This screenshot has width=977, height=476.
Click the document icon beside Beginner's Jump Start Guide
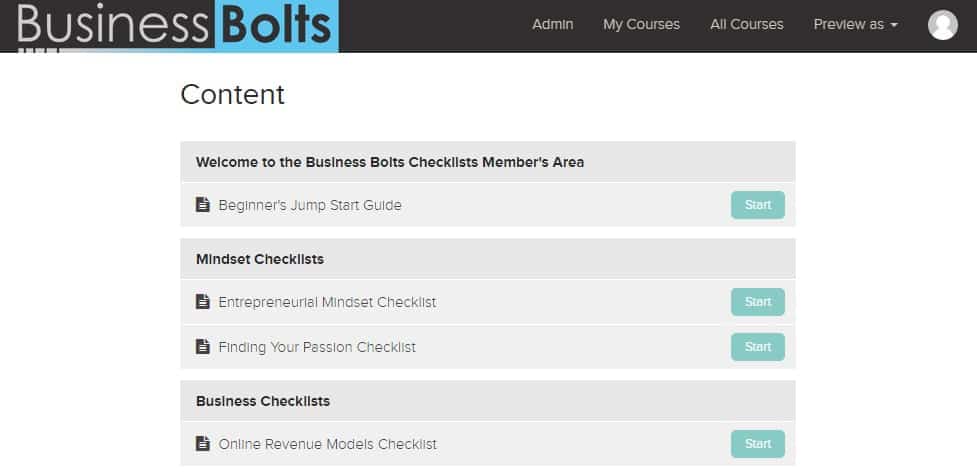203,205
